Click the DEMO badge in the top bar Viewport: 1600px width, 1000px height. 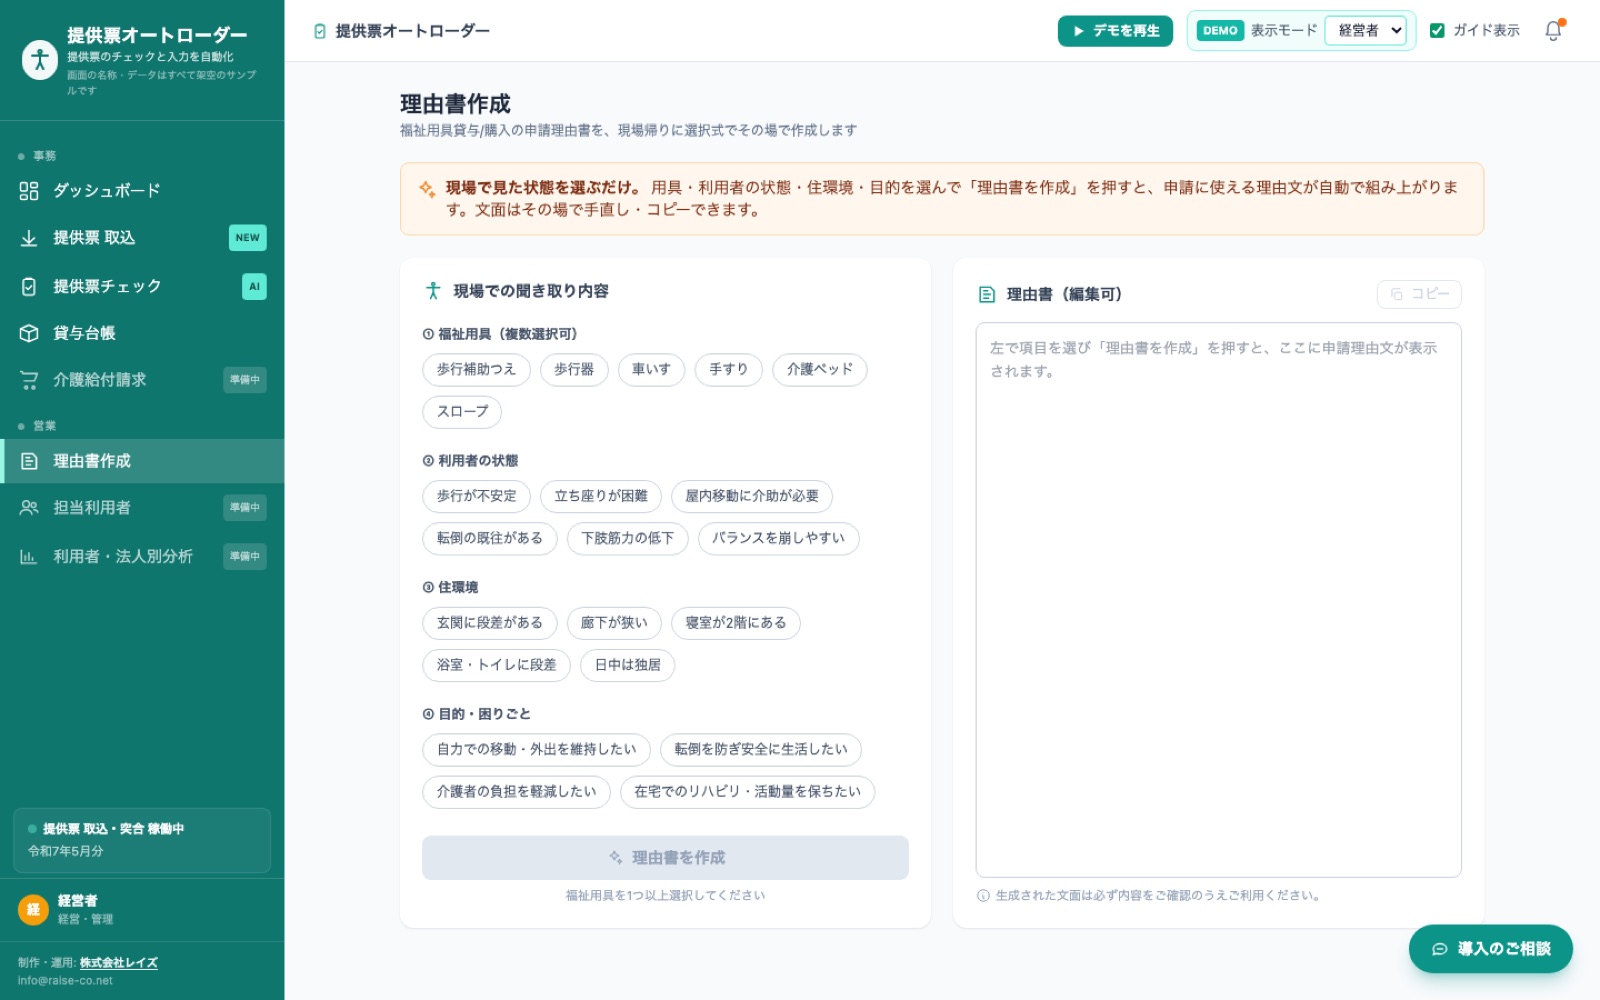[x=1220, y=31]
